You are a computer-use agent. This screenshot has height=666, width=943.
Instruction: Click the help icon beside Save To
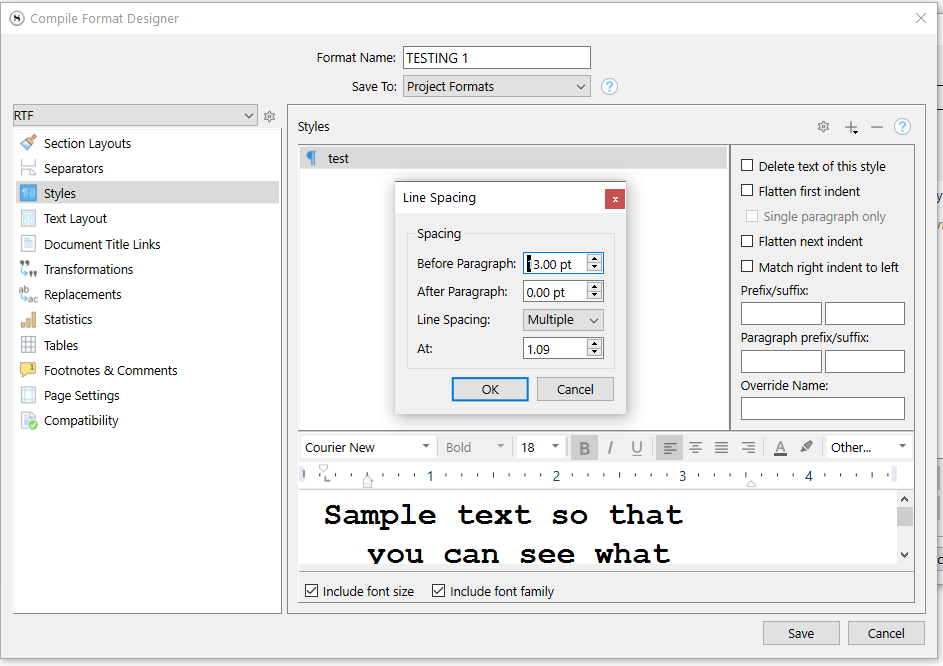(x=609, y=87)
